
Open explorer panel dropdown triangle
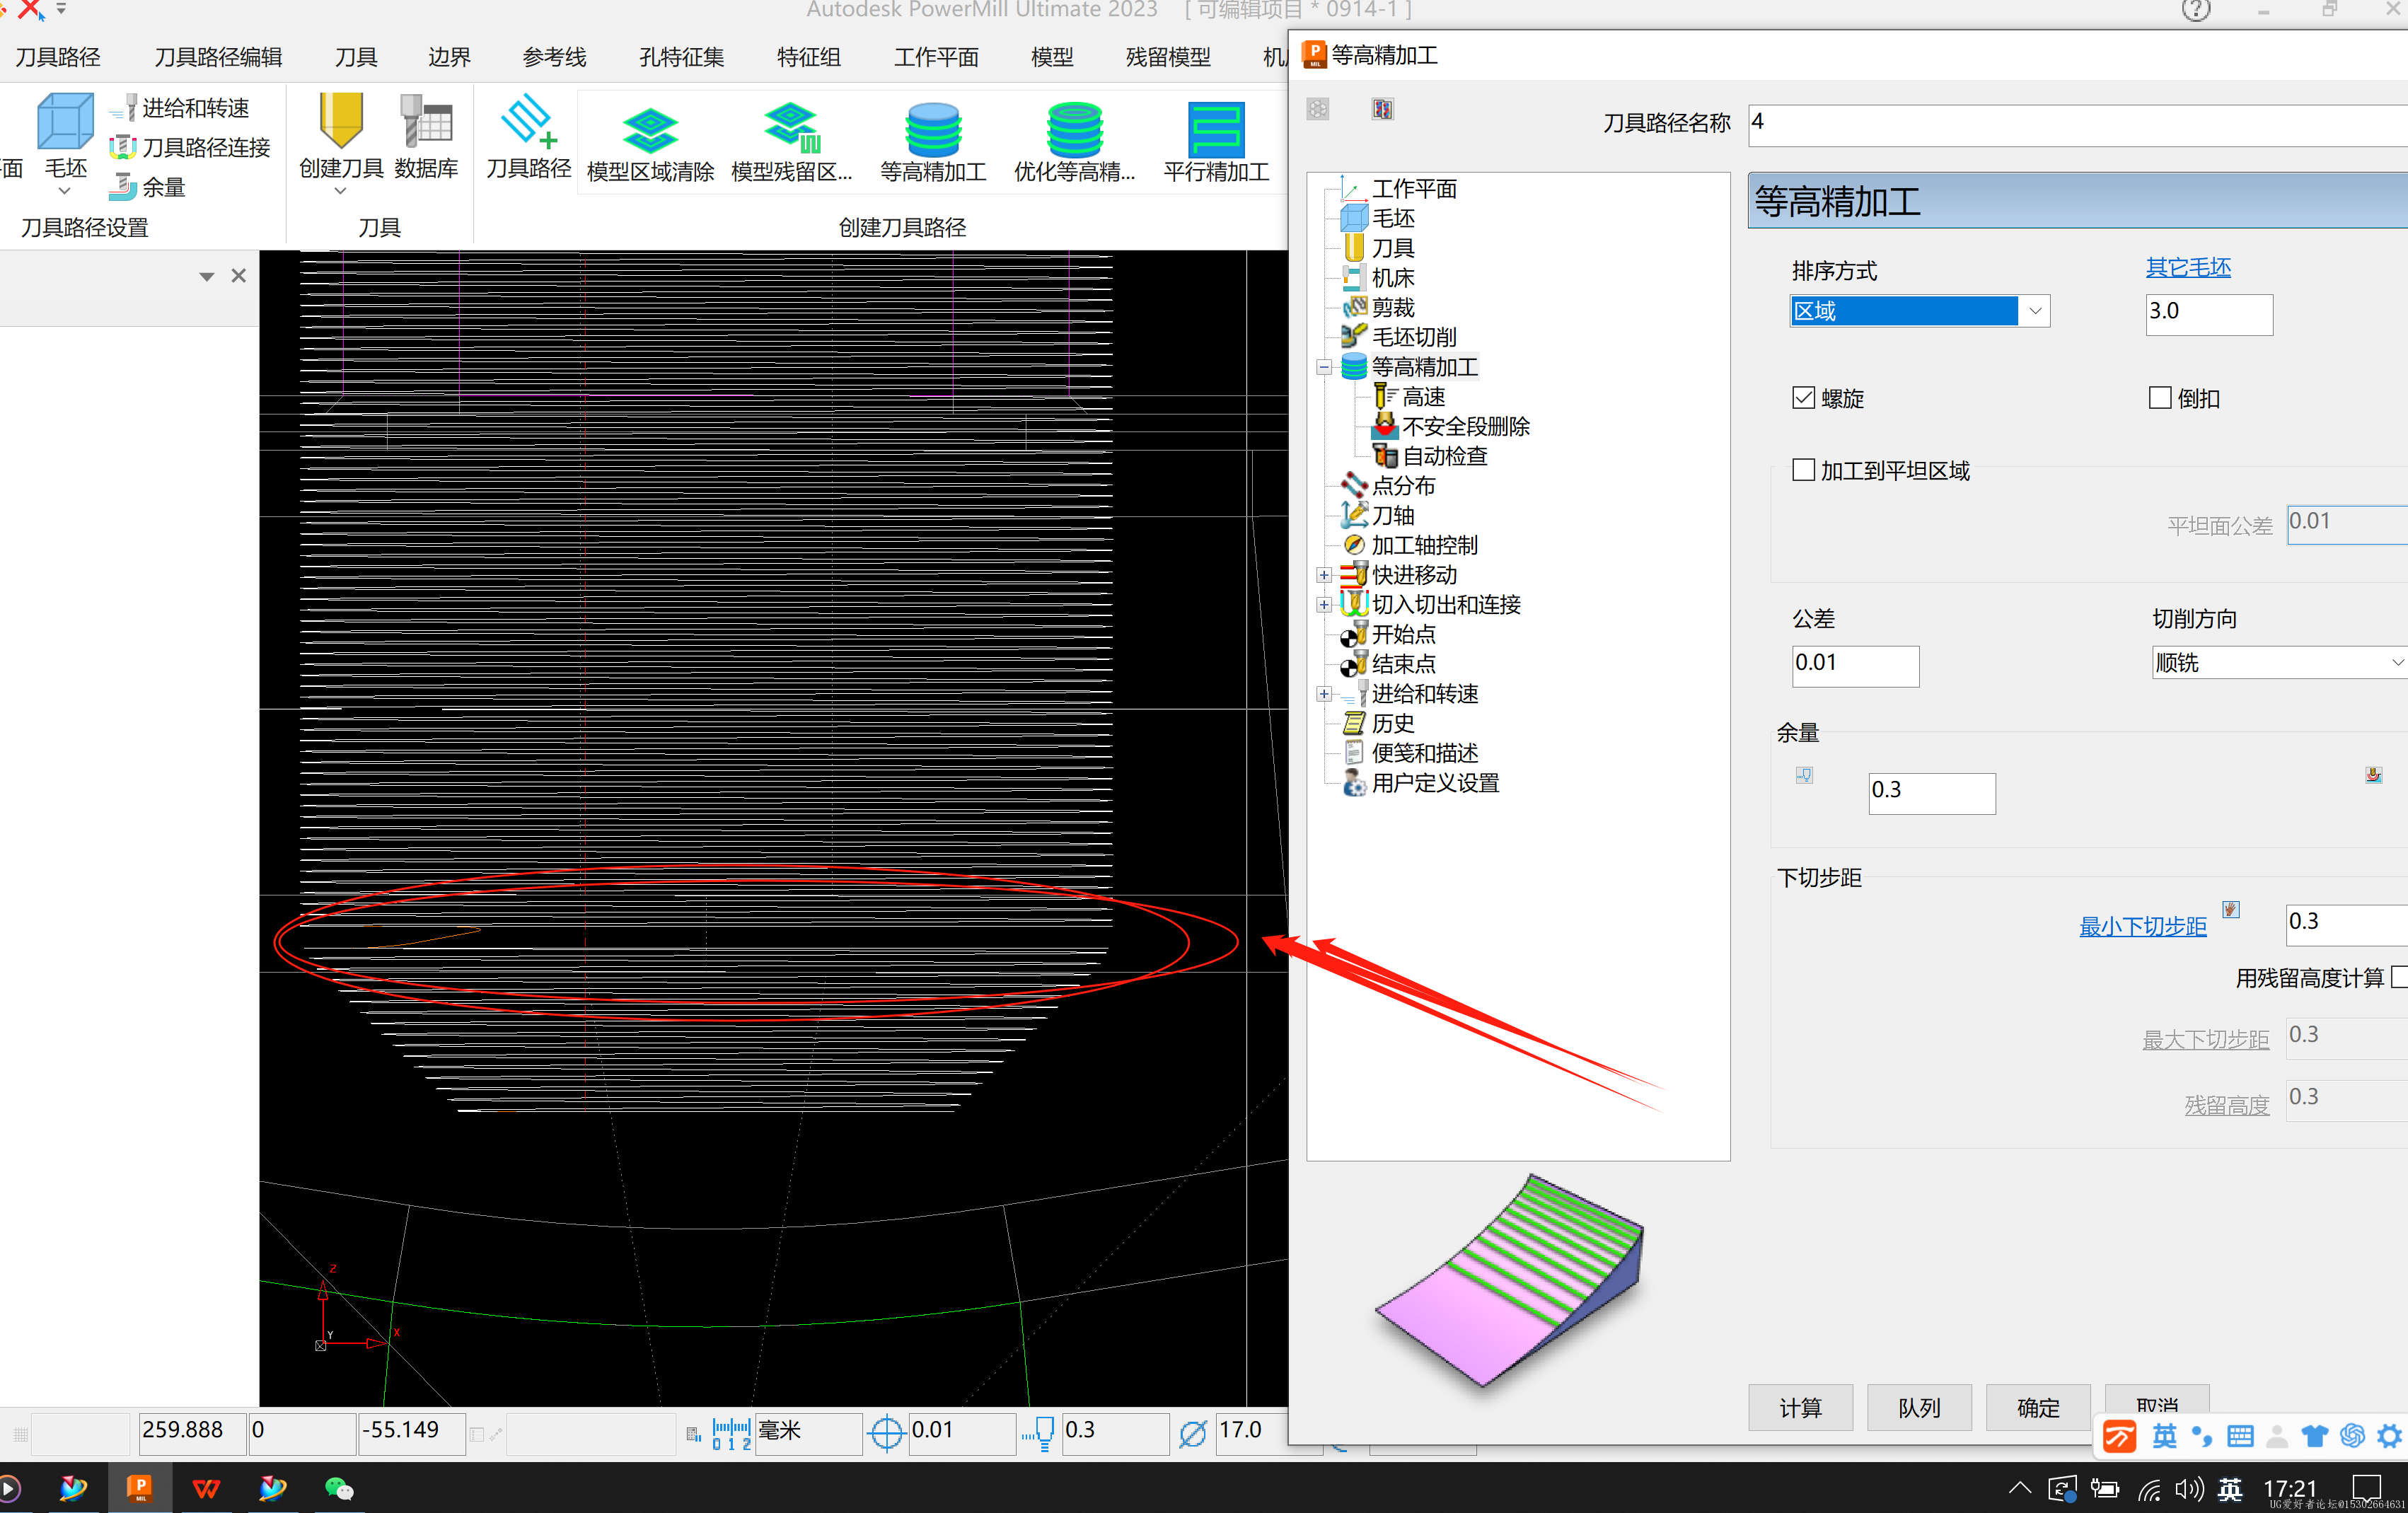click(206, 276)
